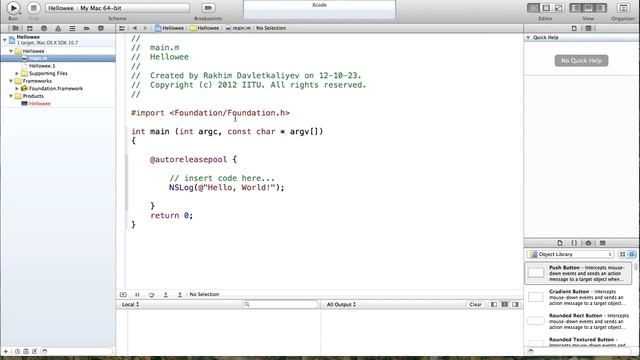Show the Search navigator
The height and width of the screenshot is (360, 640).
[x=44, y=28]
